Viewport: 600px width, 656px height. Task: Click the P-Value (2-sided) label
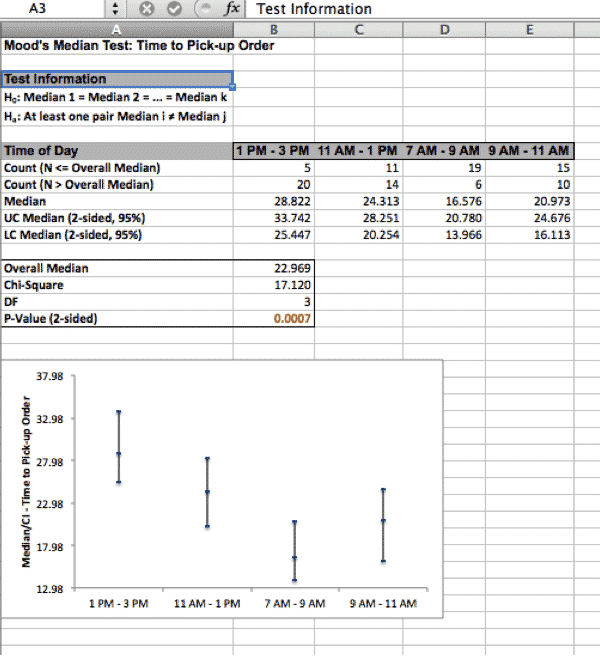coord(50,319)
